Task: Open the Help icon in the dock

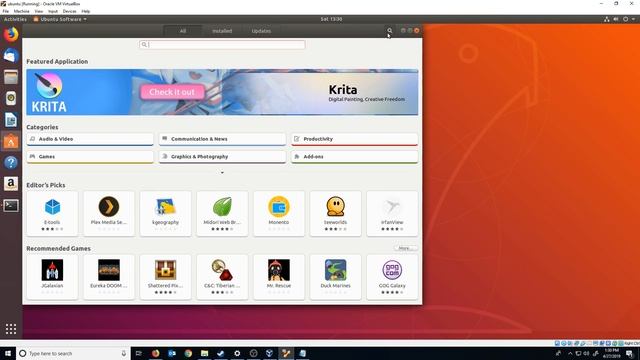Action: pyautogui.click(x=11, y=162)
